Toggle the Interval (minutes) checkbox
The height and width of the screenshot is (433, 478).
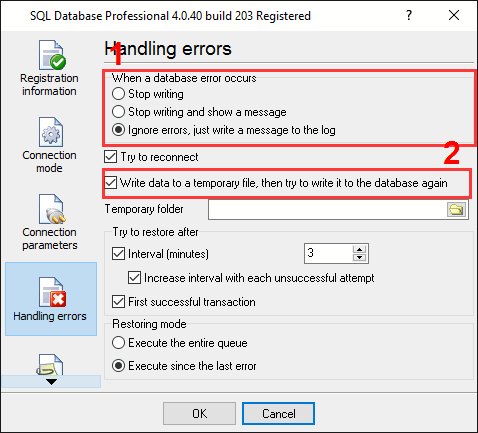[x=118, y=254]
